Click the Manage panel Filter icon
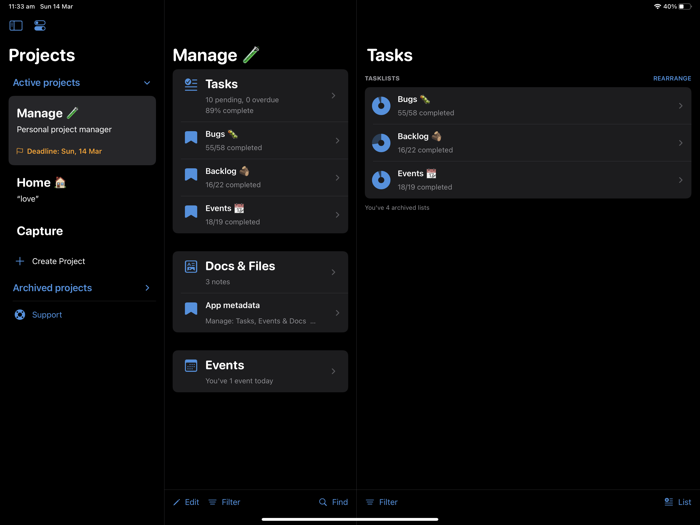This screenshot has width=700, height=525. coord(212,502)
